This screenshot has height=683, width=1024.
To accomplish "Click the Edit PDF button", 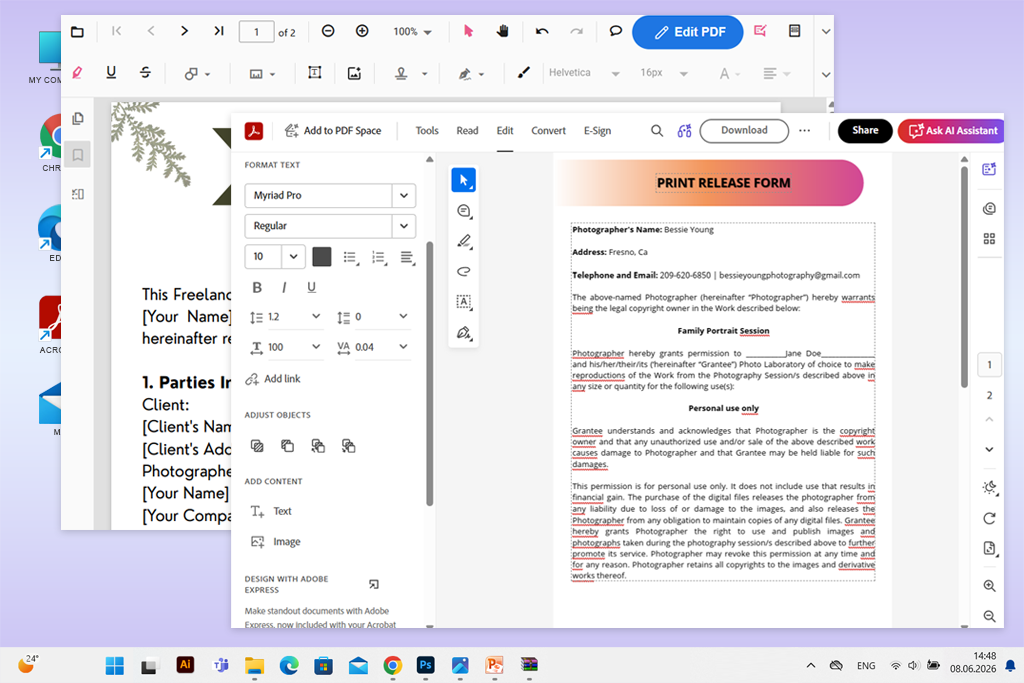I will 688,32.
